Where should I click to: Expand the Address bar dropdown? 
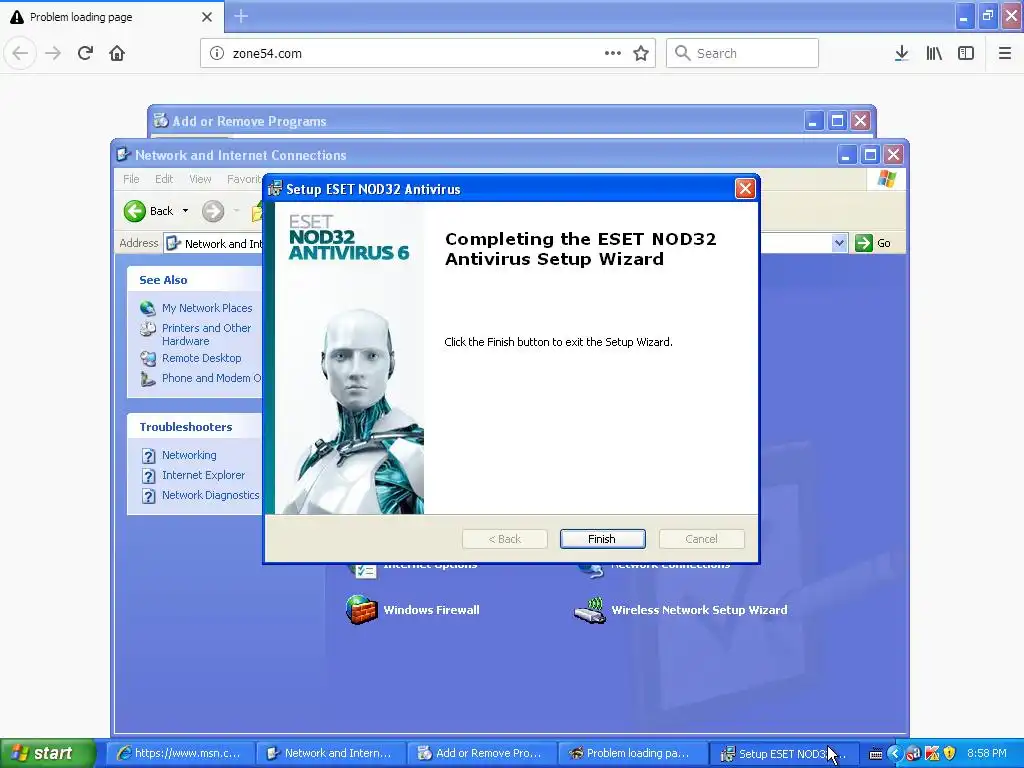coord(839,243)
